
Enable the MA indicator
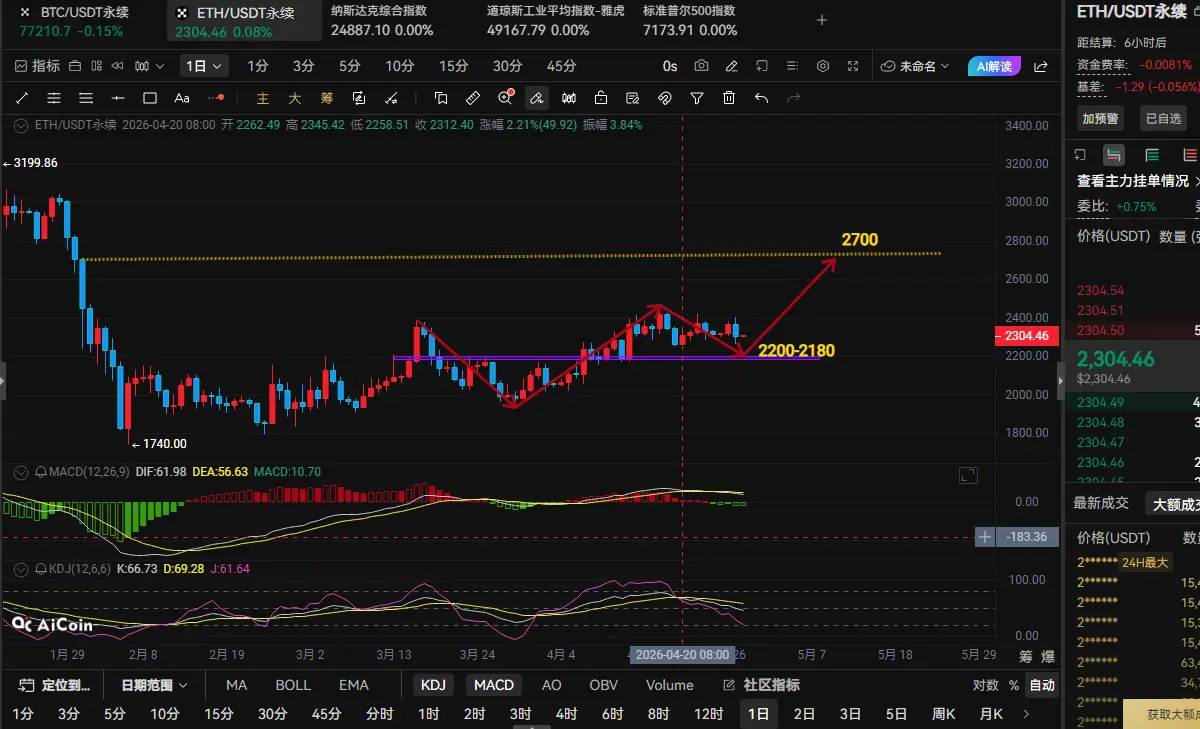pos(237,685)
